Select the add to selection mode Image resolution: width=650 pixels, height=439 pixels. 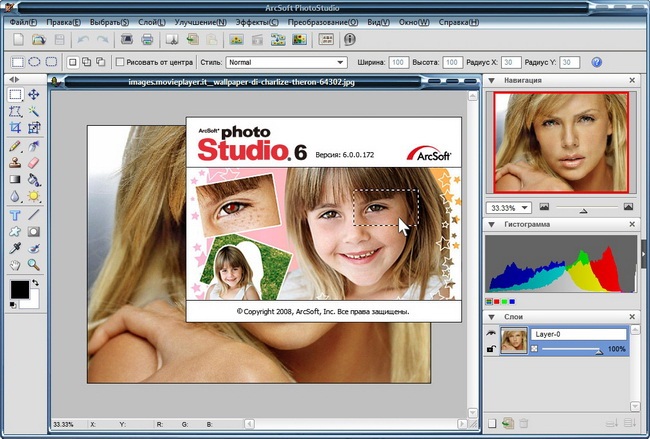(x=86, y=62)
